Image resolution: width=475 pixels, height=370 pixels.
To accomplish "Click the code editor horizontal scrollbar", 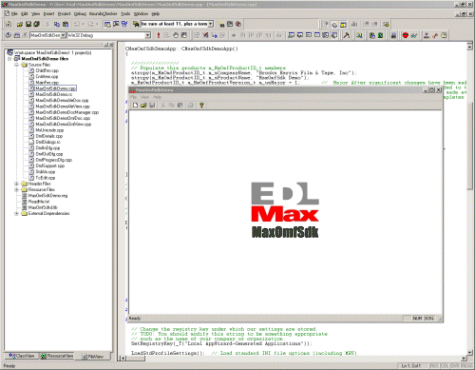I will tap(292, 358).
